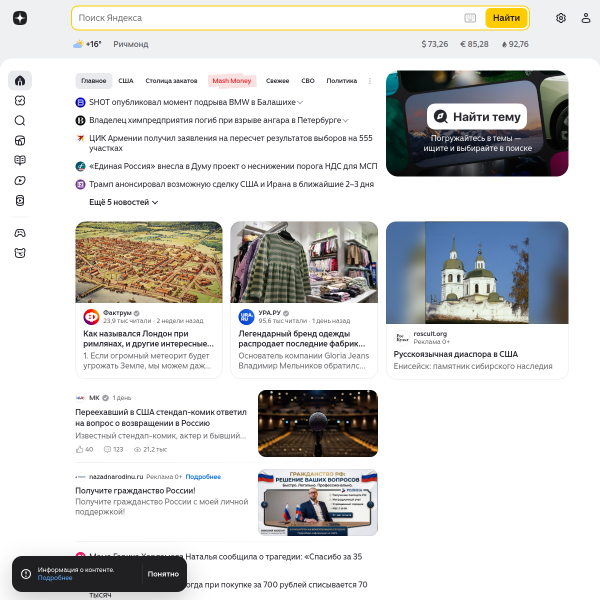
Task: Open Переехавший в США стендап-комик article
Action: (161, 417)
